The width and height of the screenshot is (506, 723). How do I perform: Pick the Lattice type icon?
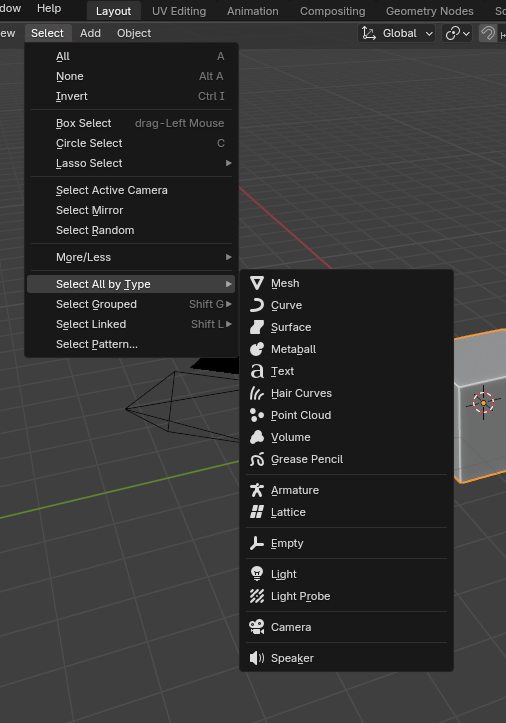point(257,512)
